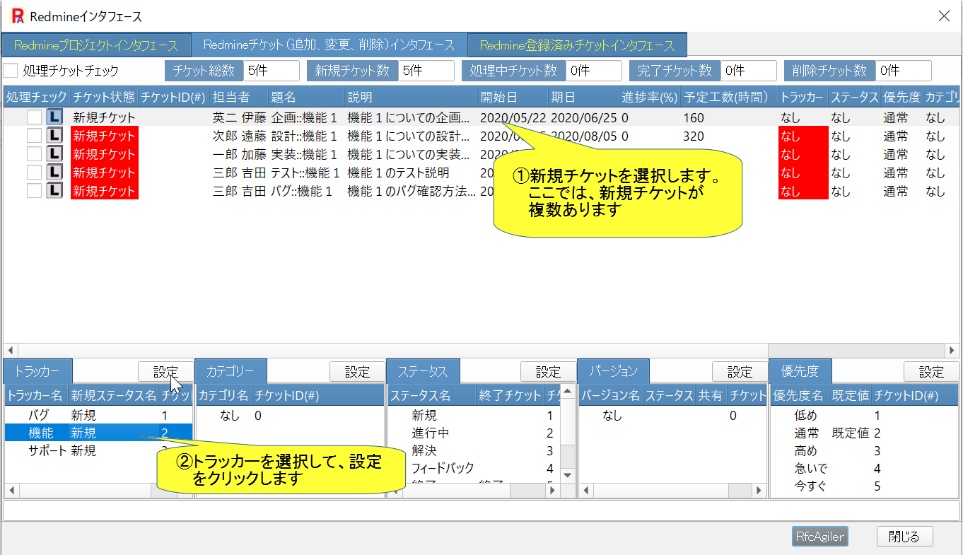The height and width of the screenshot is (555, 963).
Task: Toggle the 処理チケットチェック checkbox
Action: click(10, 71)
